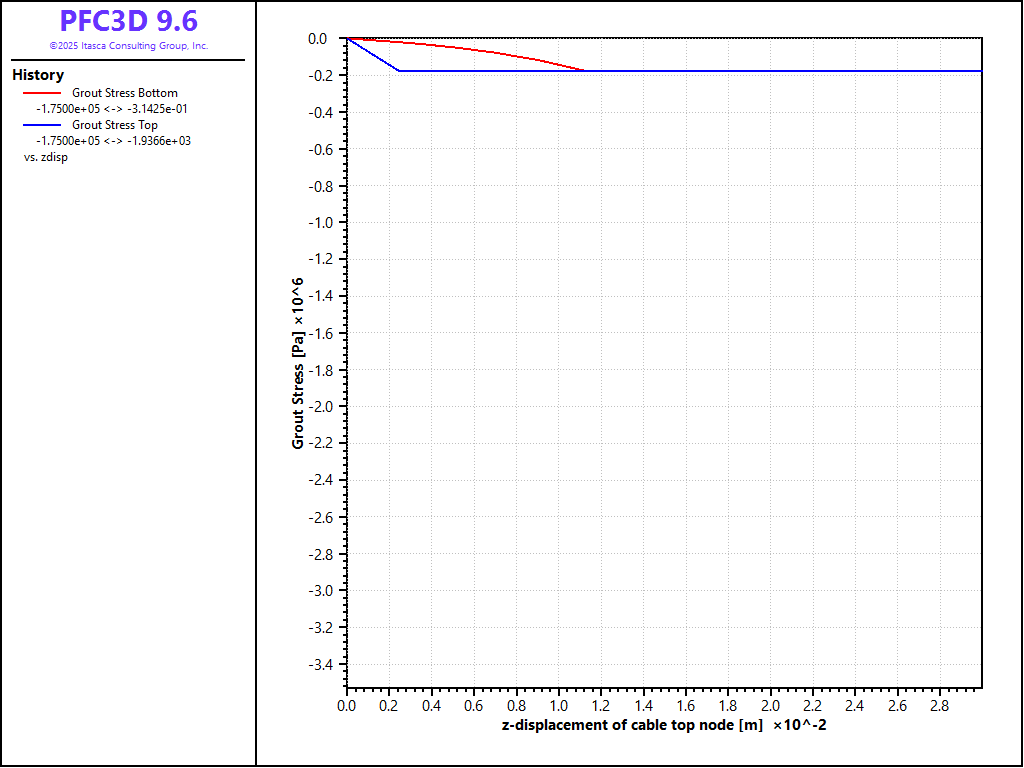Click the Itasca Consulting Group copyright text
The image size is (1024, 768).
tap(128, 46)
